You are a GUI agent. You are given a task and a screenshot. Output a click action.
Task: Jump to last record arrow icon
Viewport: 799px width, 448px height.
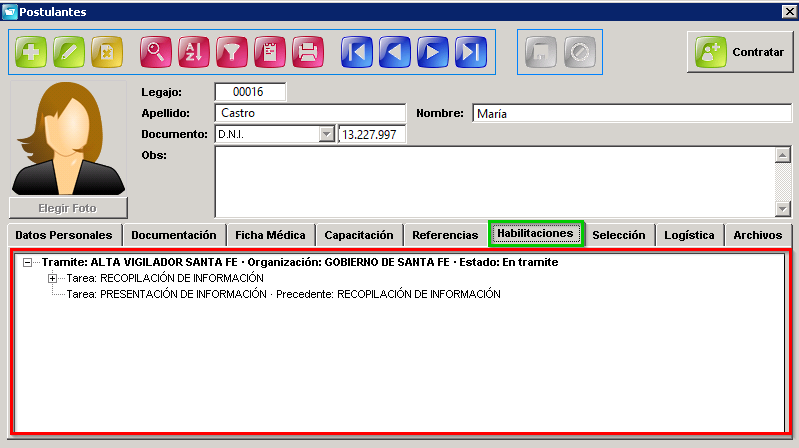471,52
